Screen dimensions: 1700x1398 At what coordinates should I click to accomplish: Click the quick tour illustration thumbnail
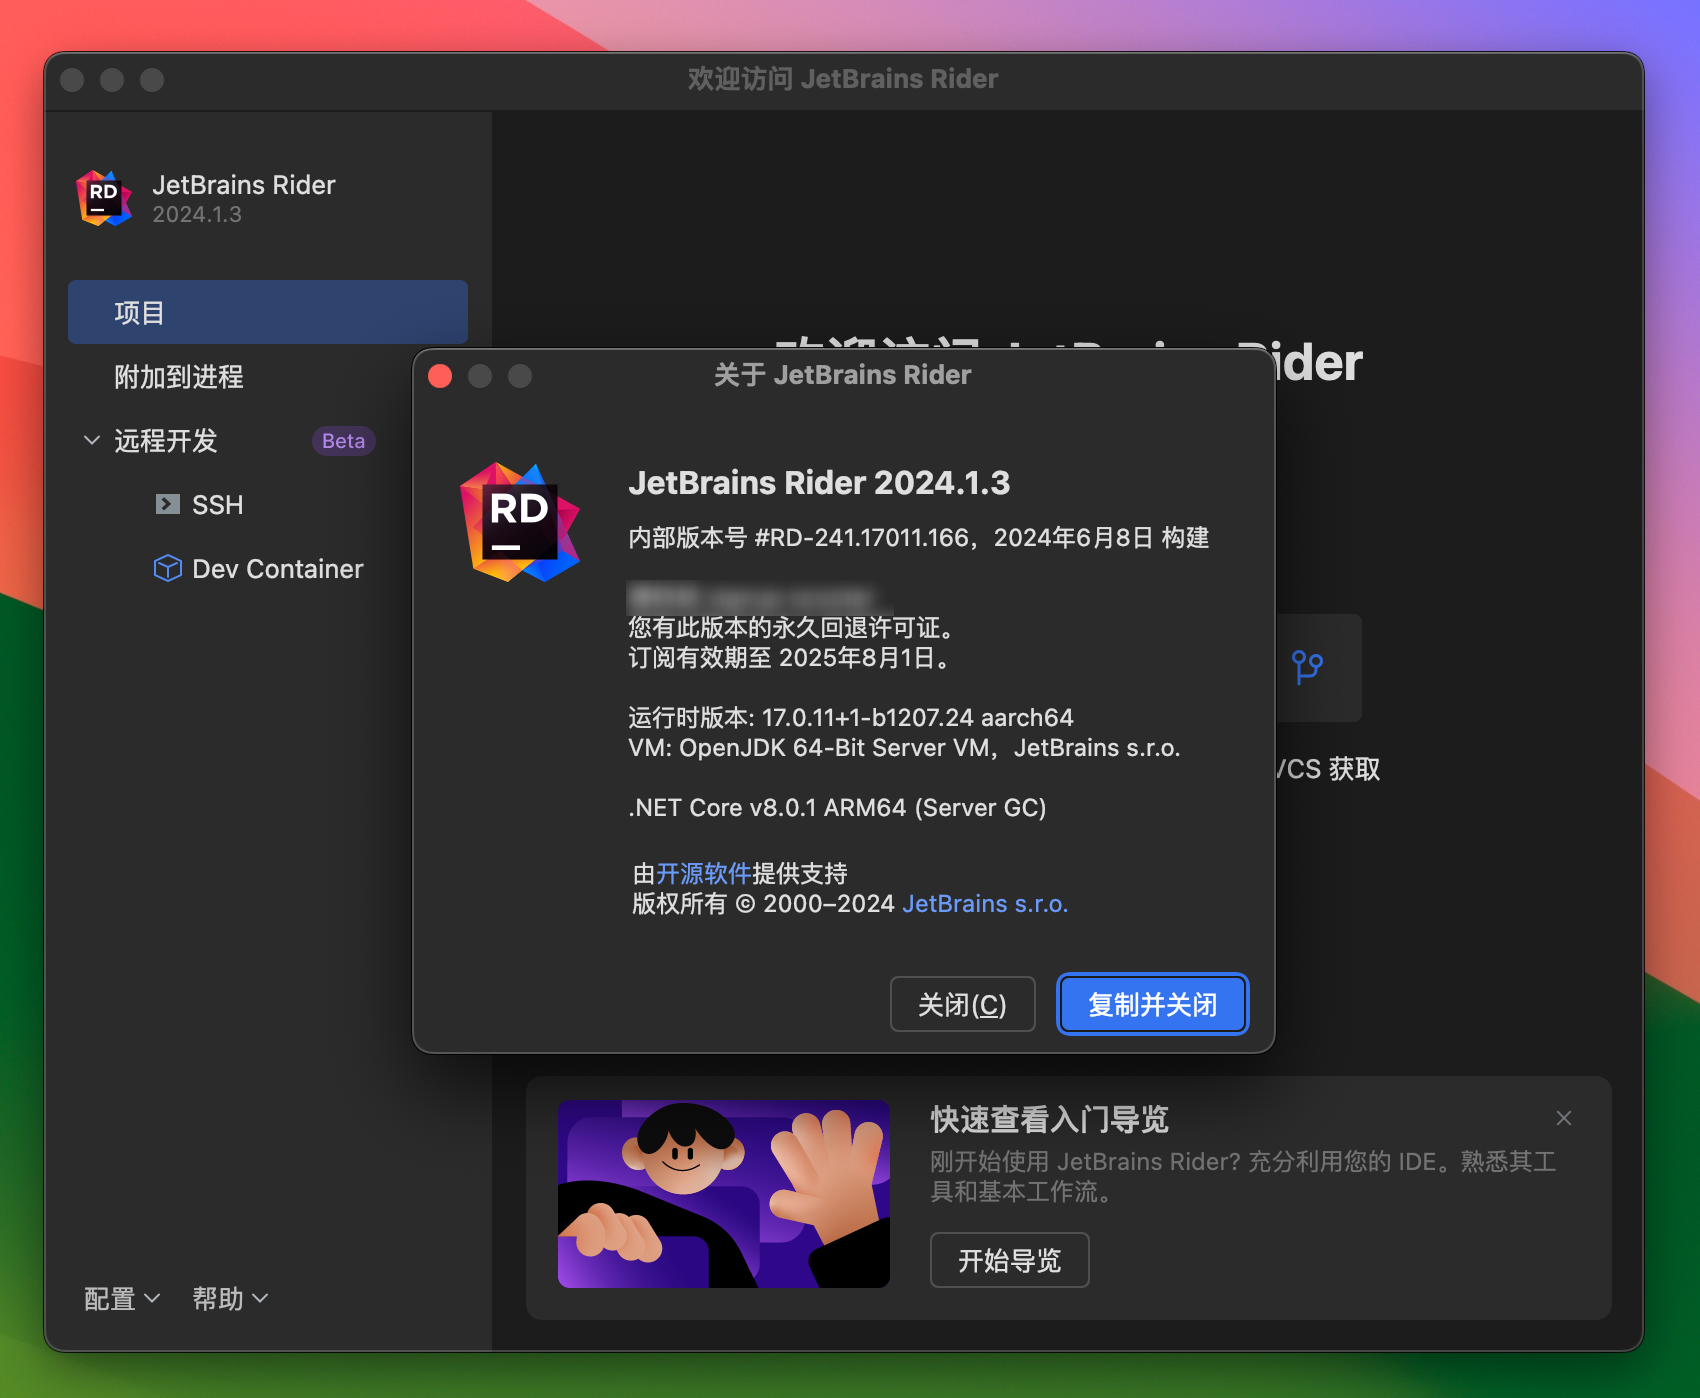tap(724, 1194)
